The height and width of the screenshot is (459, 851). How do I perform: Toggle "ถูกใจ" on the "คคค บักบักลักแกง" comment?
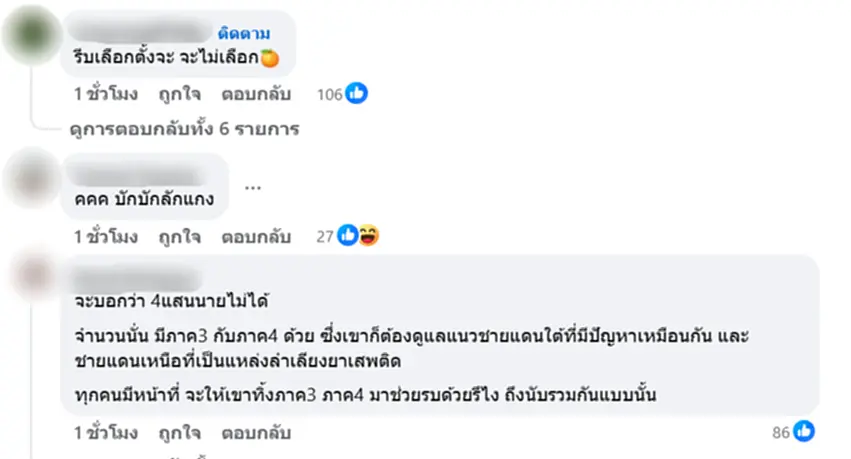coord(179,237)
